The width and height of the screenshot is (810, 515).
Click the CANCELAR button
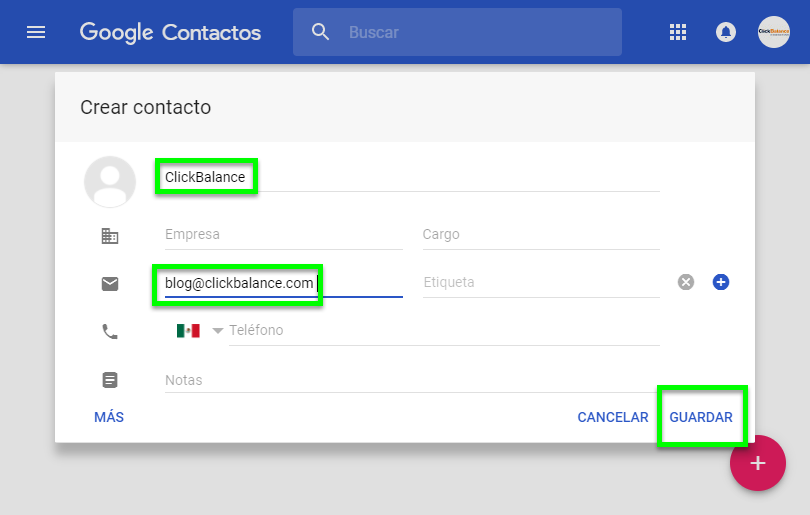(x=613, y=417)
